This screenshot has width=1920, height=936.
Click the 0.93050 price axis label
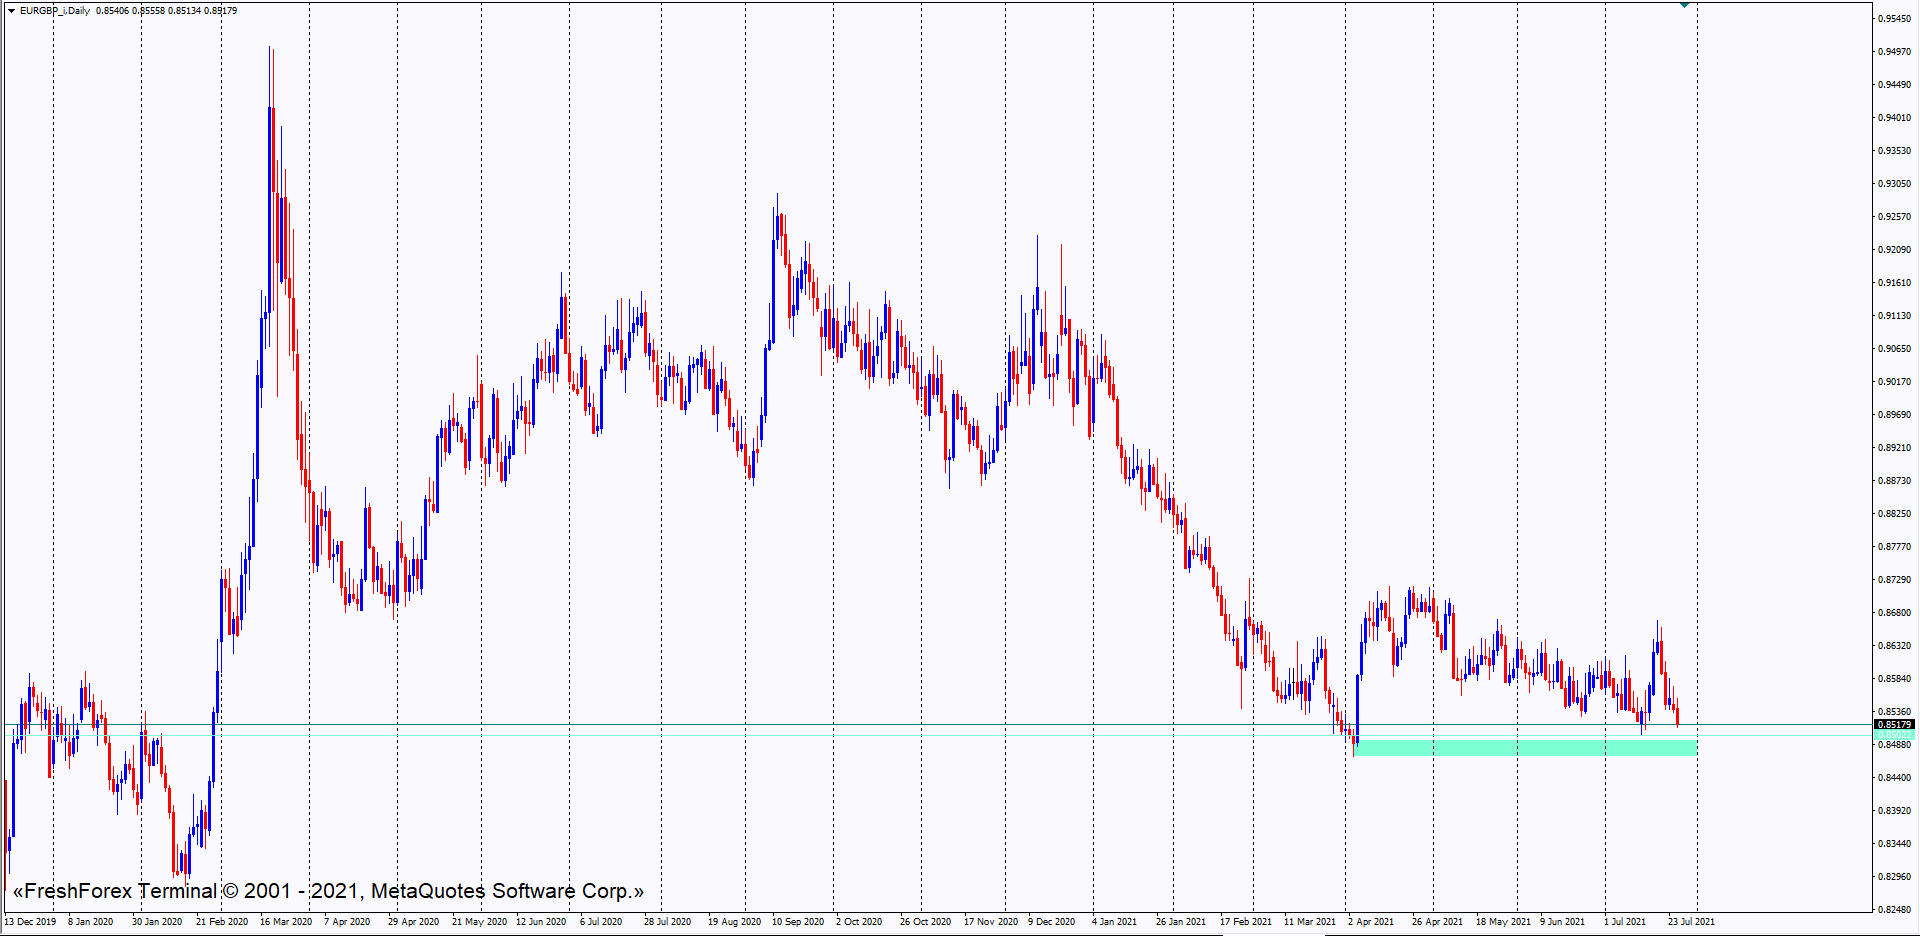click(1894, 184)
